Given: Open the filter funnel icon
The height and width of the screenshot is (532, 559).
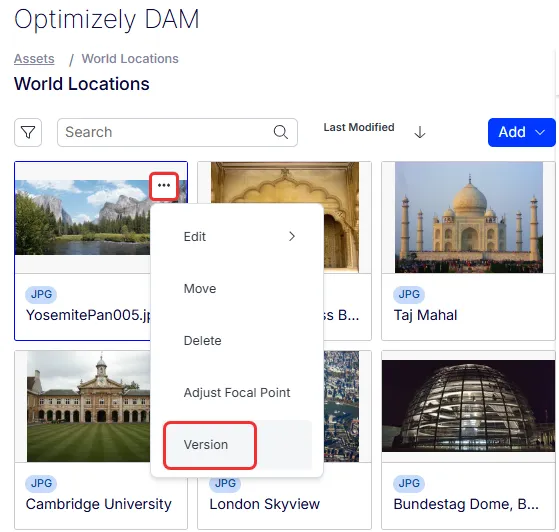Looking at the screenshot, I should coord(28,133).
